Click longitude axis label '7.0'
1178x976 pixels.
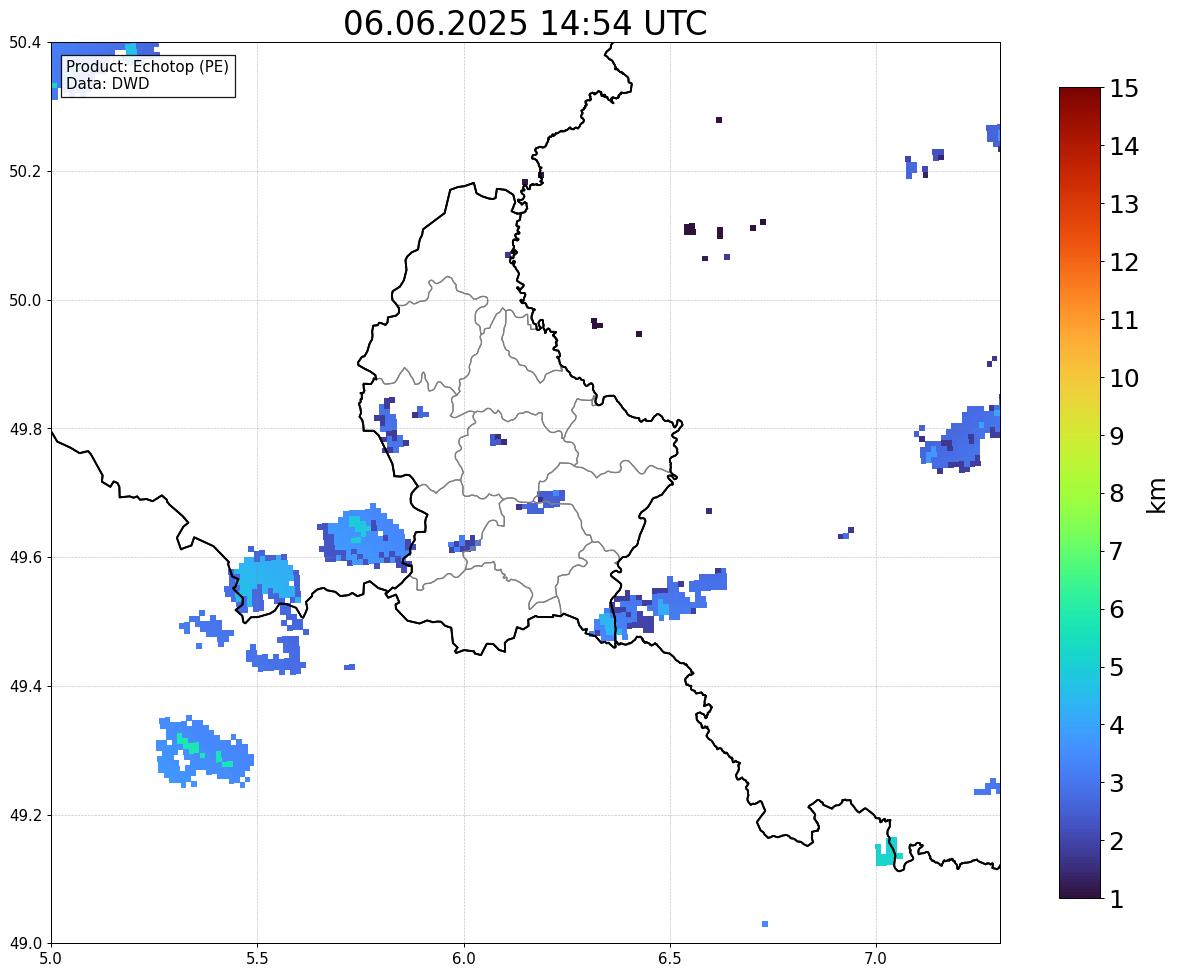pyautogui.click(x=876, y=959)
